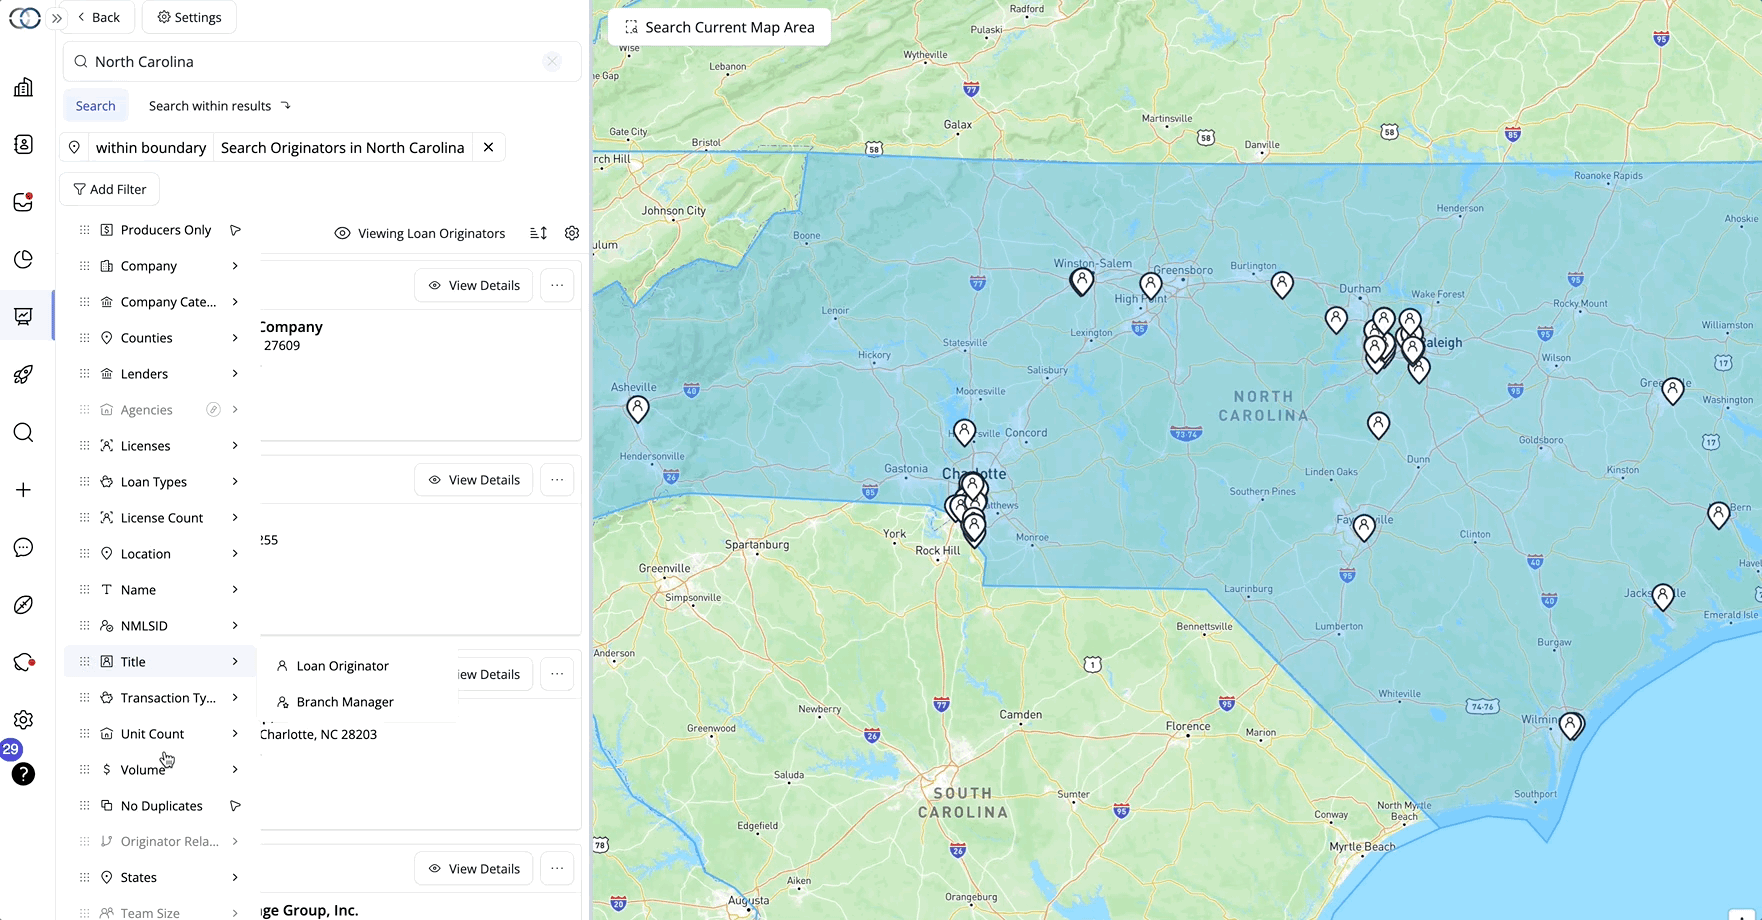Select the analytics pie chart sidebar icon
This screenshot has width=1762, height=920.
coord(23,259)
